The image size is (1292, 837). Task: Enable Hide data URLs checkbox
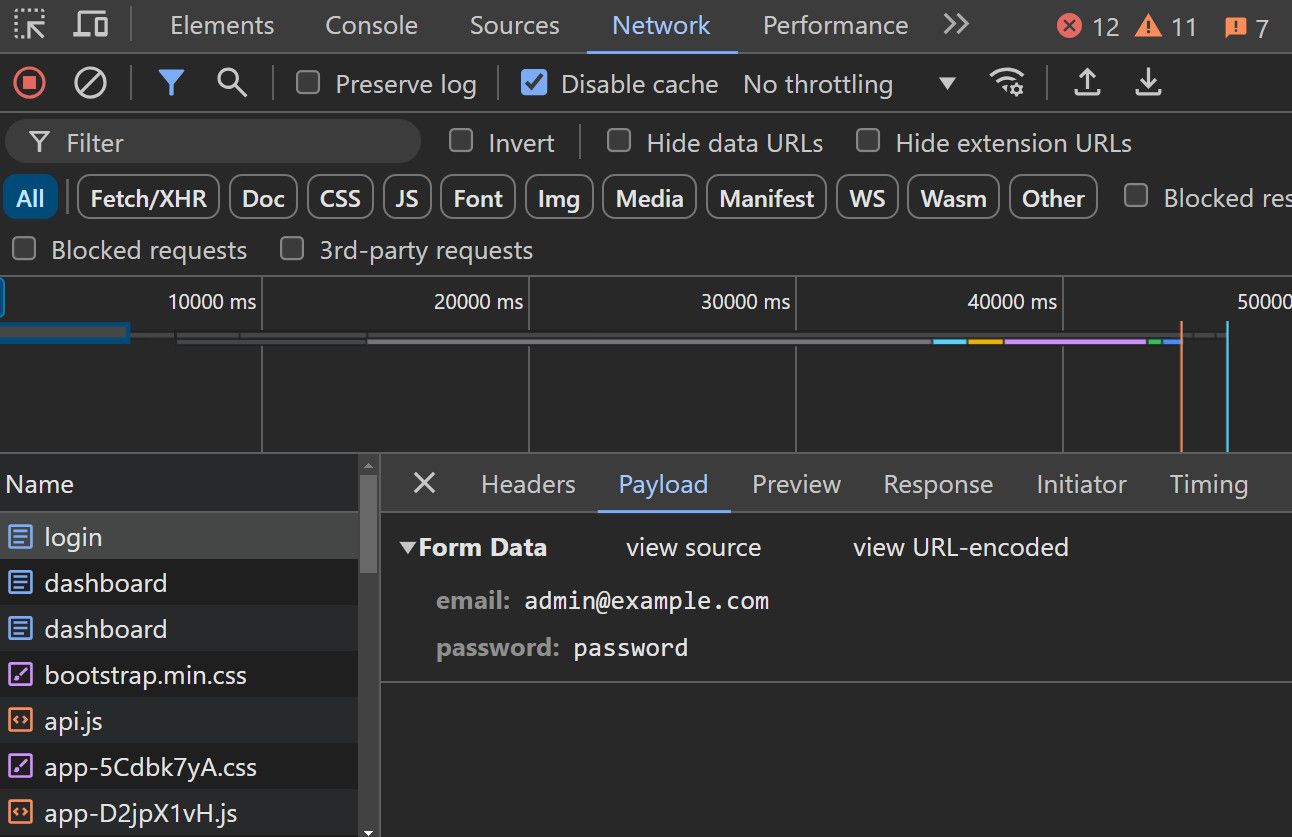619,141
